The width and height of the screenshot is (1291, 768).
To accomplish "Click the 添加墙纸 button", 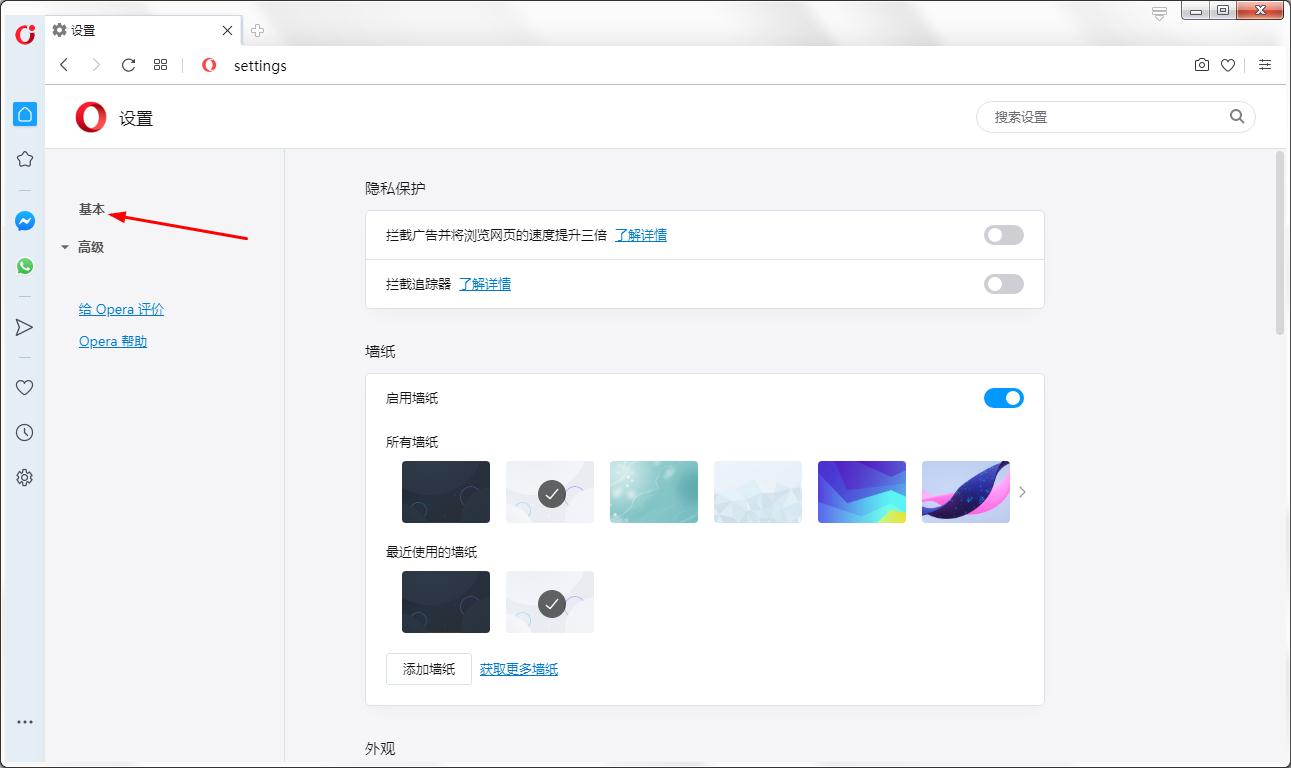I will [x=428, y=669].
